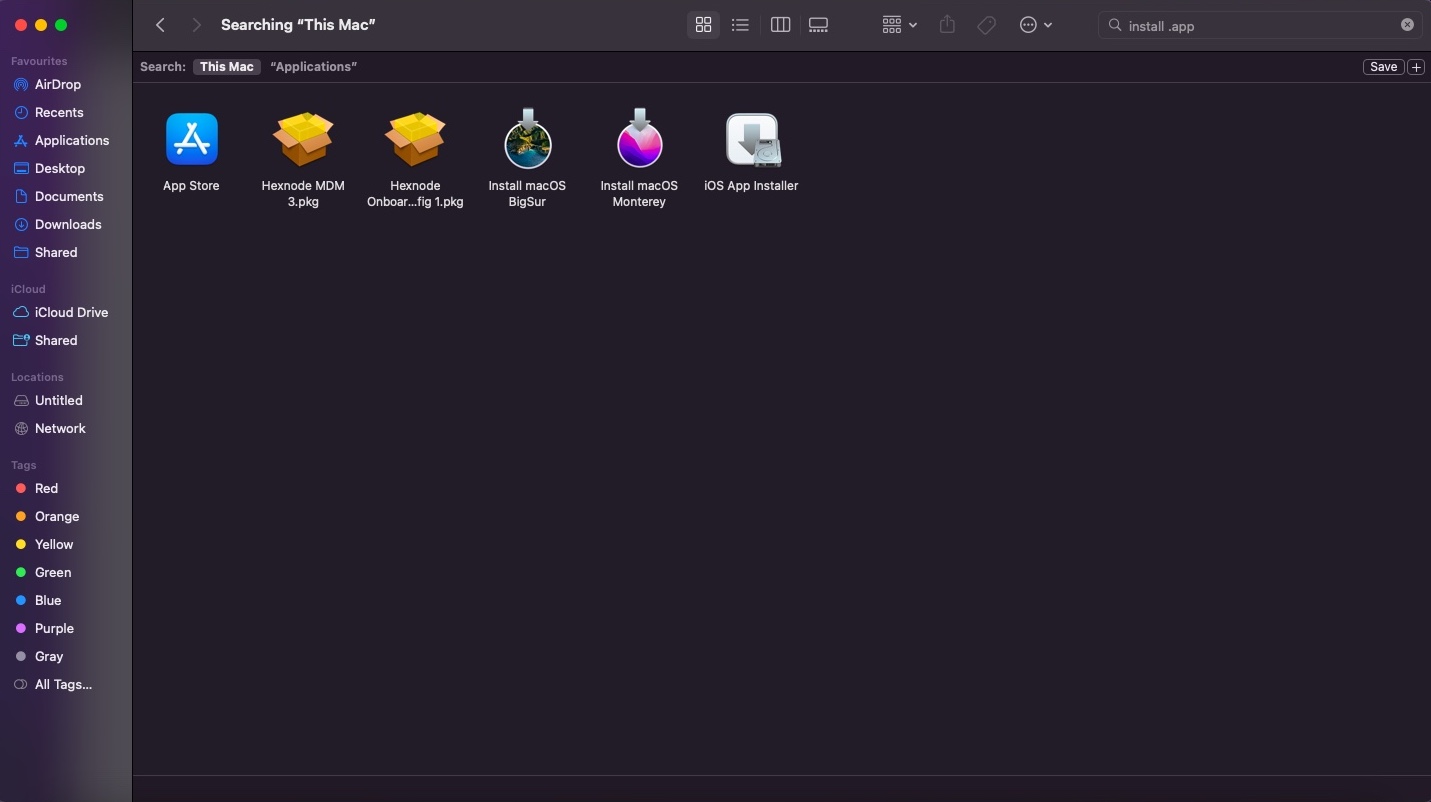1431x802 pixels.
Task: Click the search field containing install .app
Action: tap(1260, 25)
